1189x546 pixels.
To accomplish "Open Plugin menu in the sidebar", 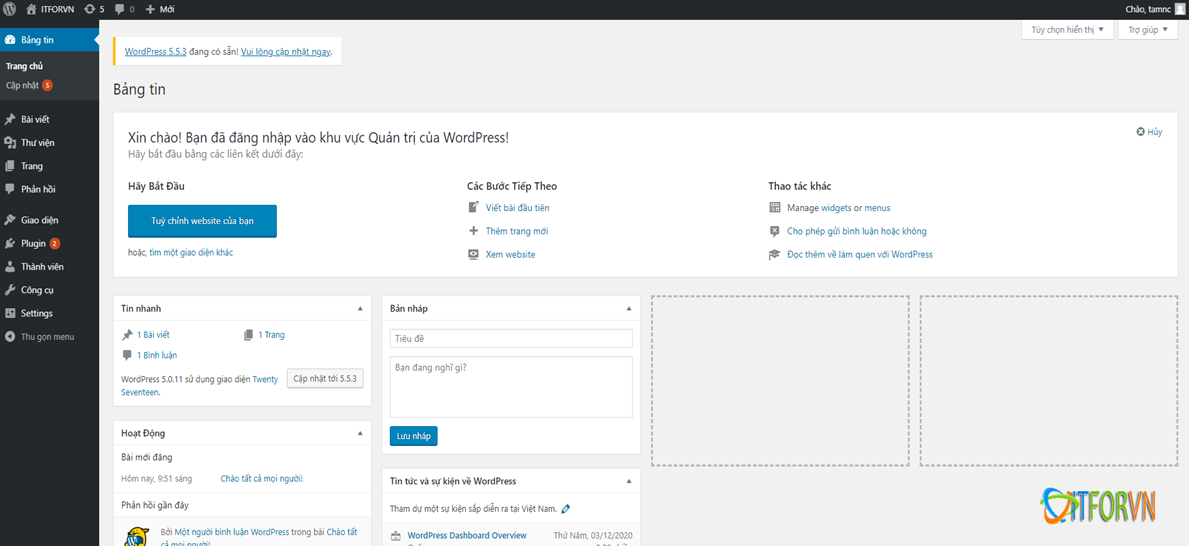I will pos(33,243).
